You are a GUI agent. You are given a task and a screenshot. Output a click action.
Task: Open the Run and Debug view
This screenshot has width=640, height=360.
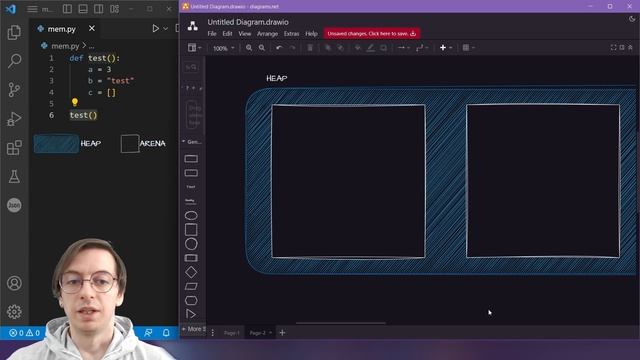coord(14,119)
